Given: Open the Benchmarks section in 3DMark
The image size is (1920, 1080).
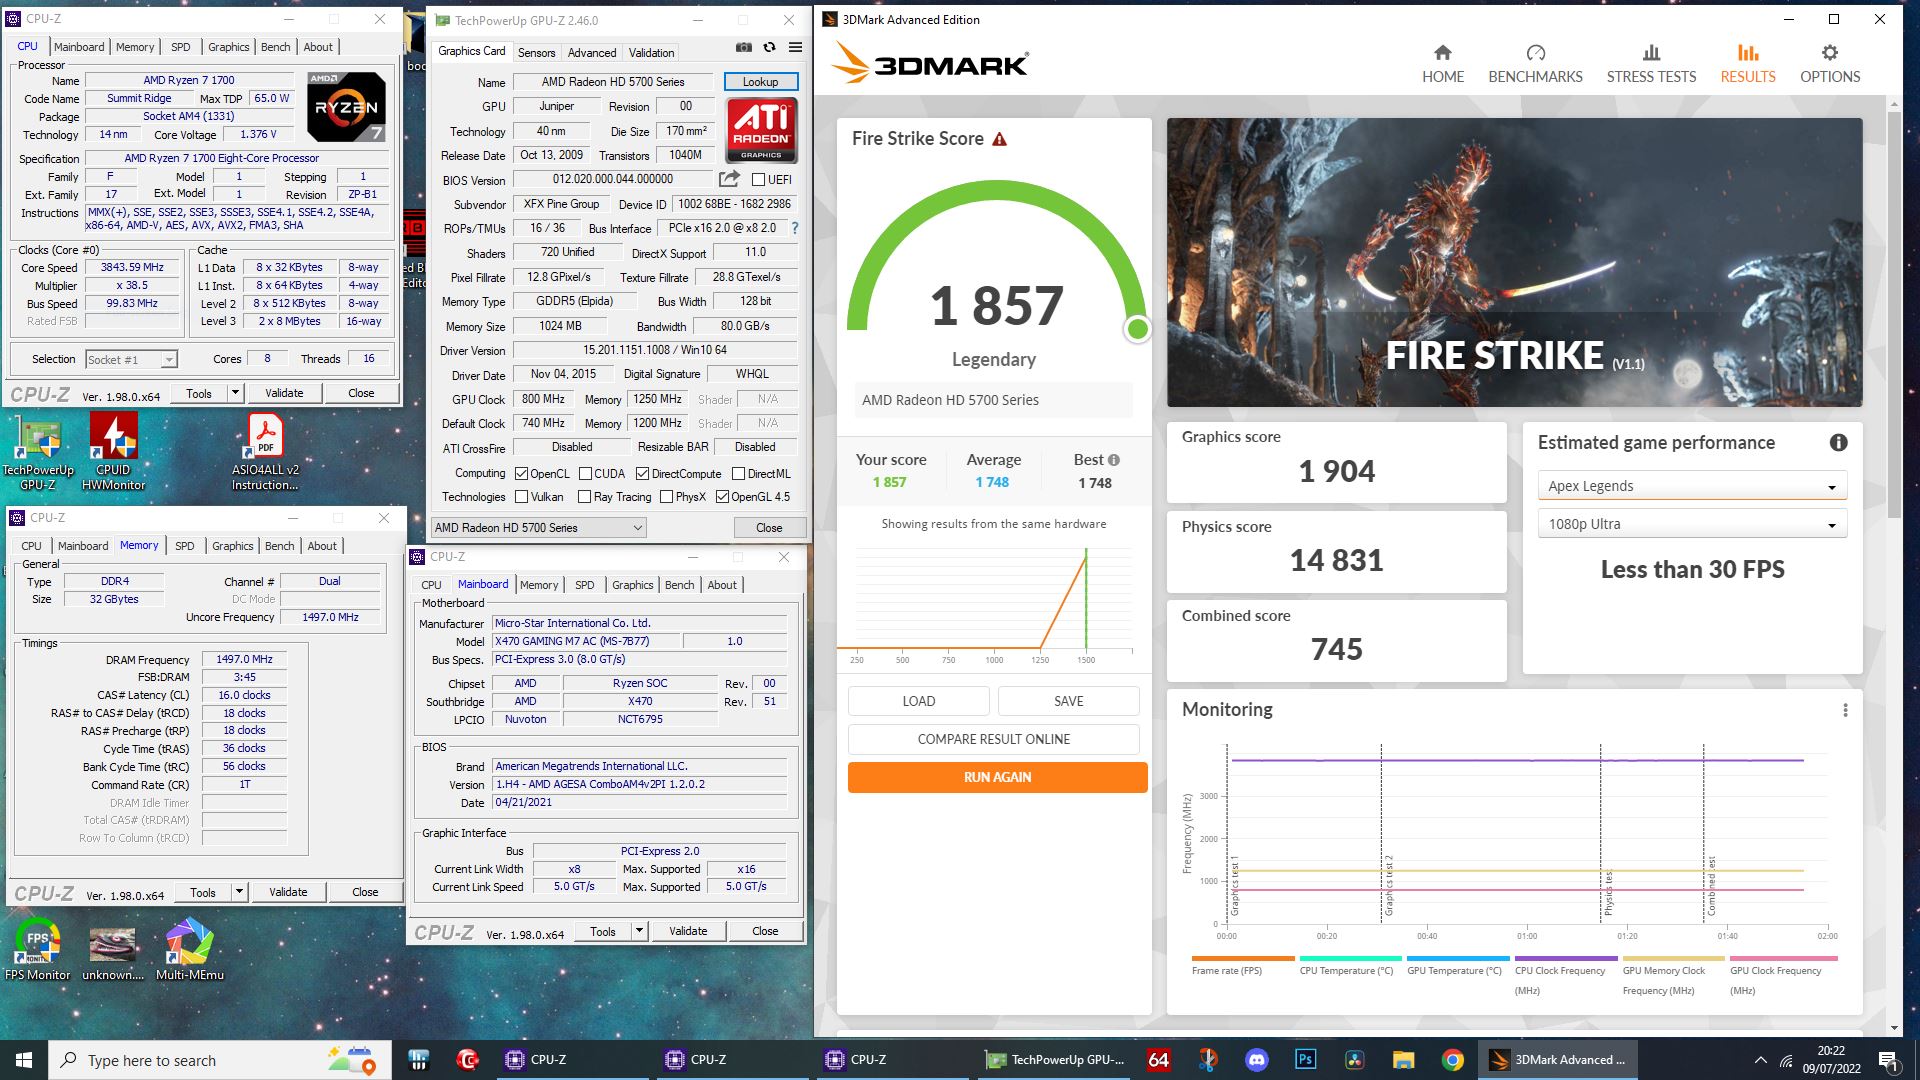Looking at the screenshot, I should pos(1535,64).
